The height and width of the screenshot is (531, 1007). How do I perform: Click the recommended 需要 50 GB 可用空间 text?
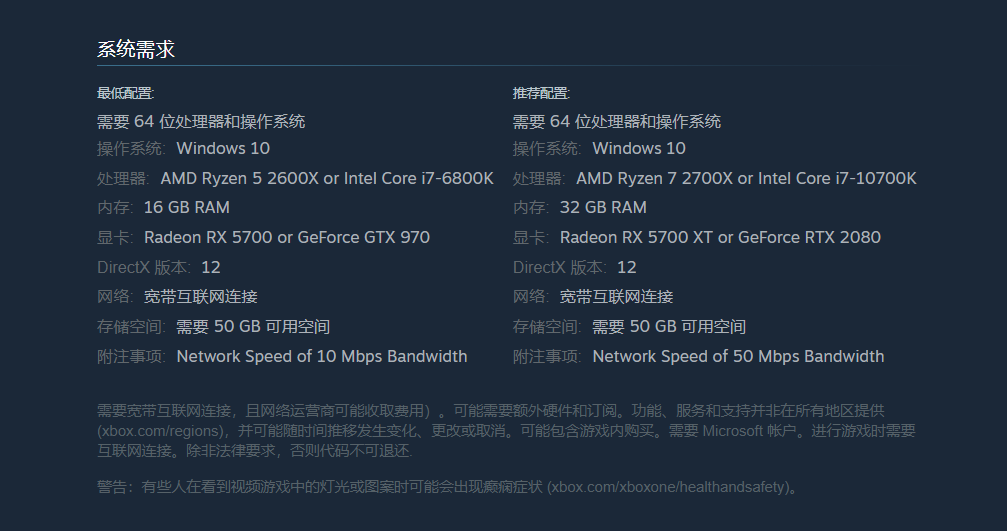(x=669, y=327)
